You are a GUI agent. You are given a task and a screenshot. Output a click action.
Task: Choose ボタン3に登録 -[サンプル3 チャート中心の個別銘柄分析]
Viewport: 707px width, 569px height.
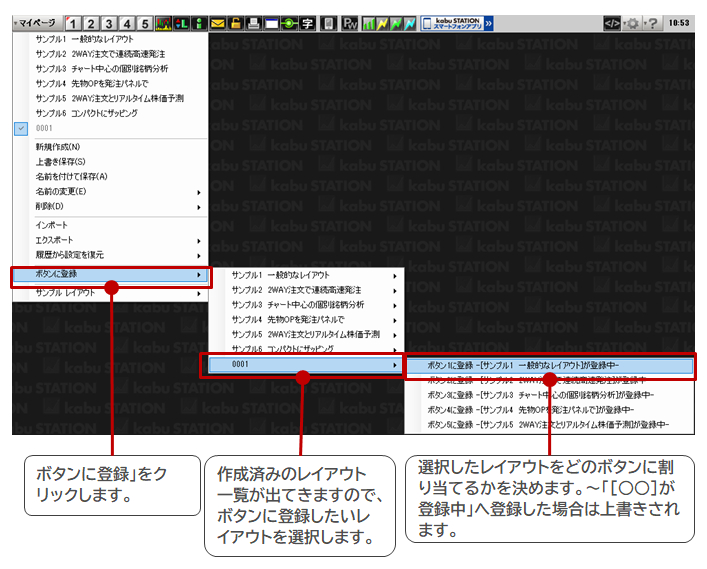point(550,395)
